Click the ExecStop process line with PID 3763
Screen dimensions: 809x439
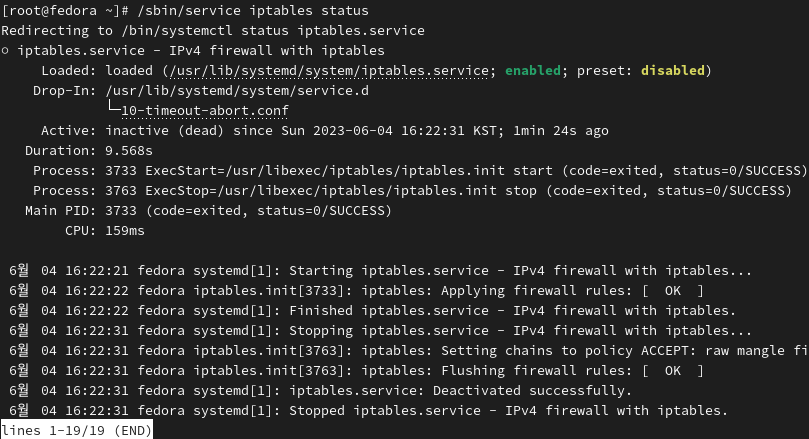coord(412,191)
